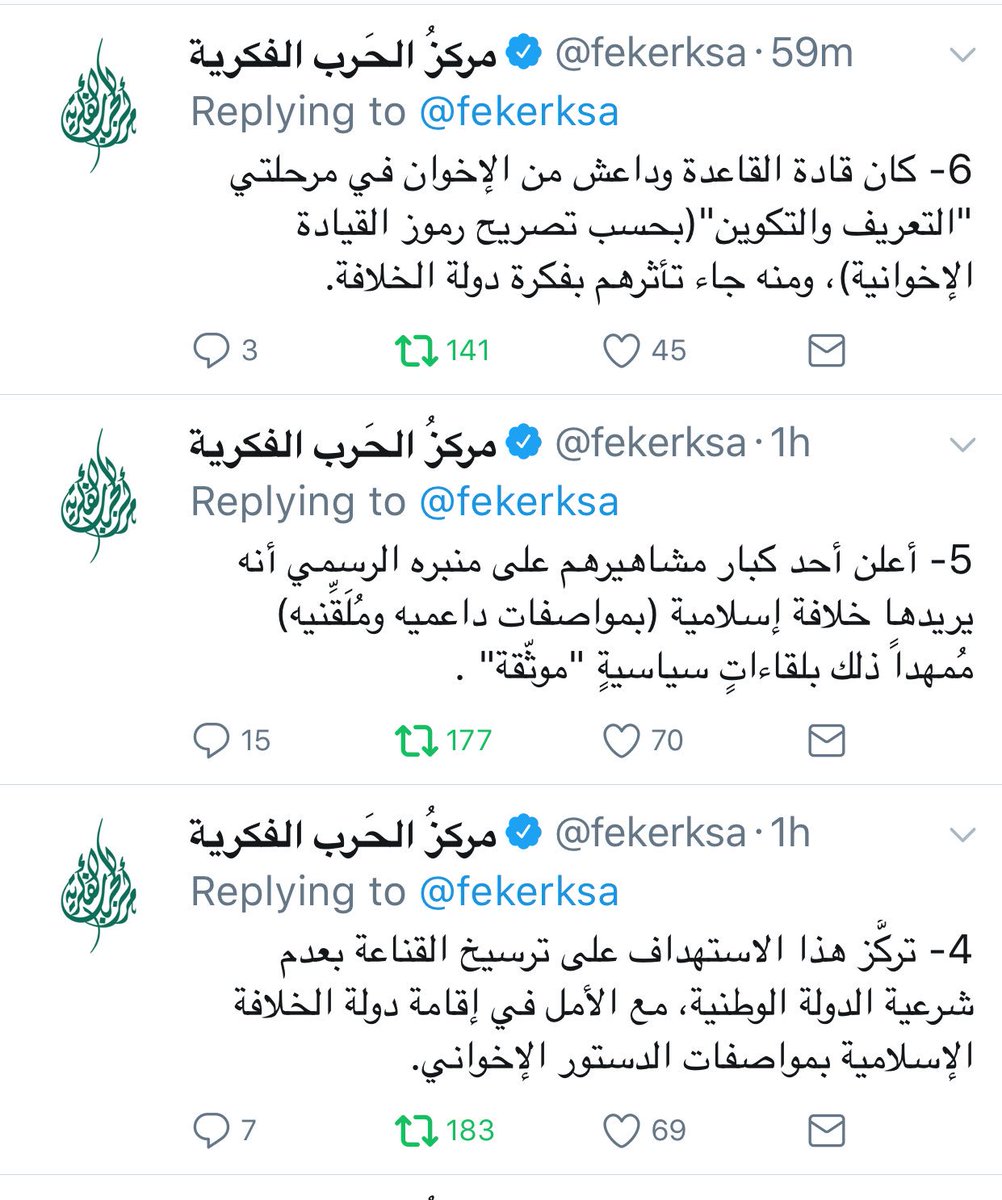1002x1200 pixels.
Task: Open dropdown chevron on tweet number 4
Action: point(960,833)
